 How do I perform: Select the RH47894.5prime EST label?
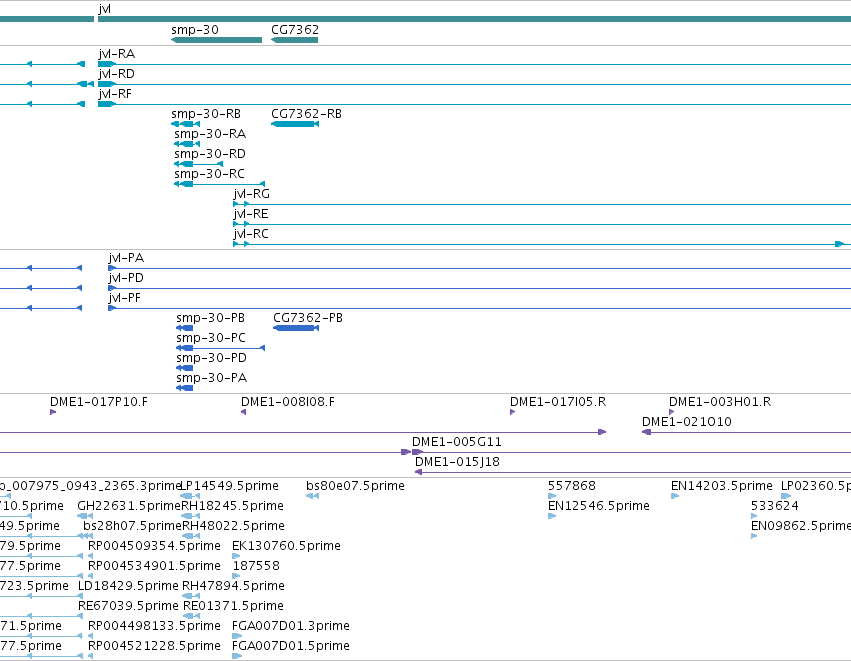point(233,587)
